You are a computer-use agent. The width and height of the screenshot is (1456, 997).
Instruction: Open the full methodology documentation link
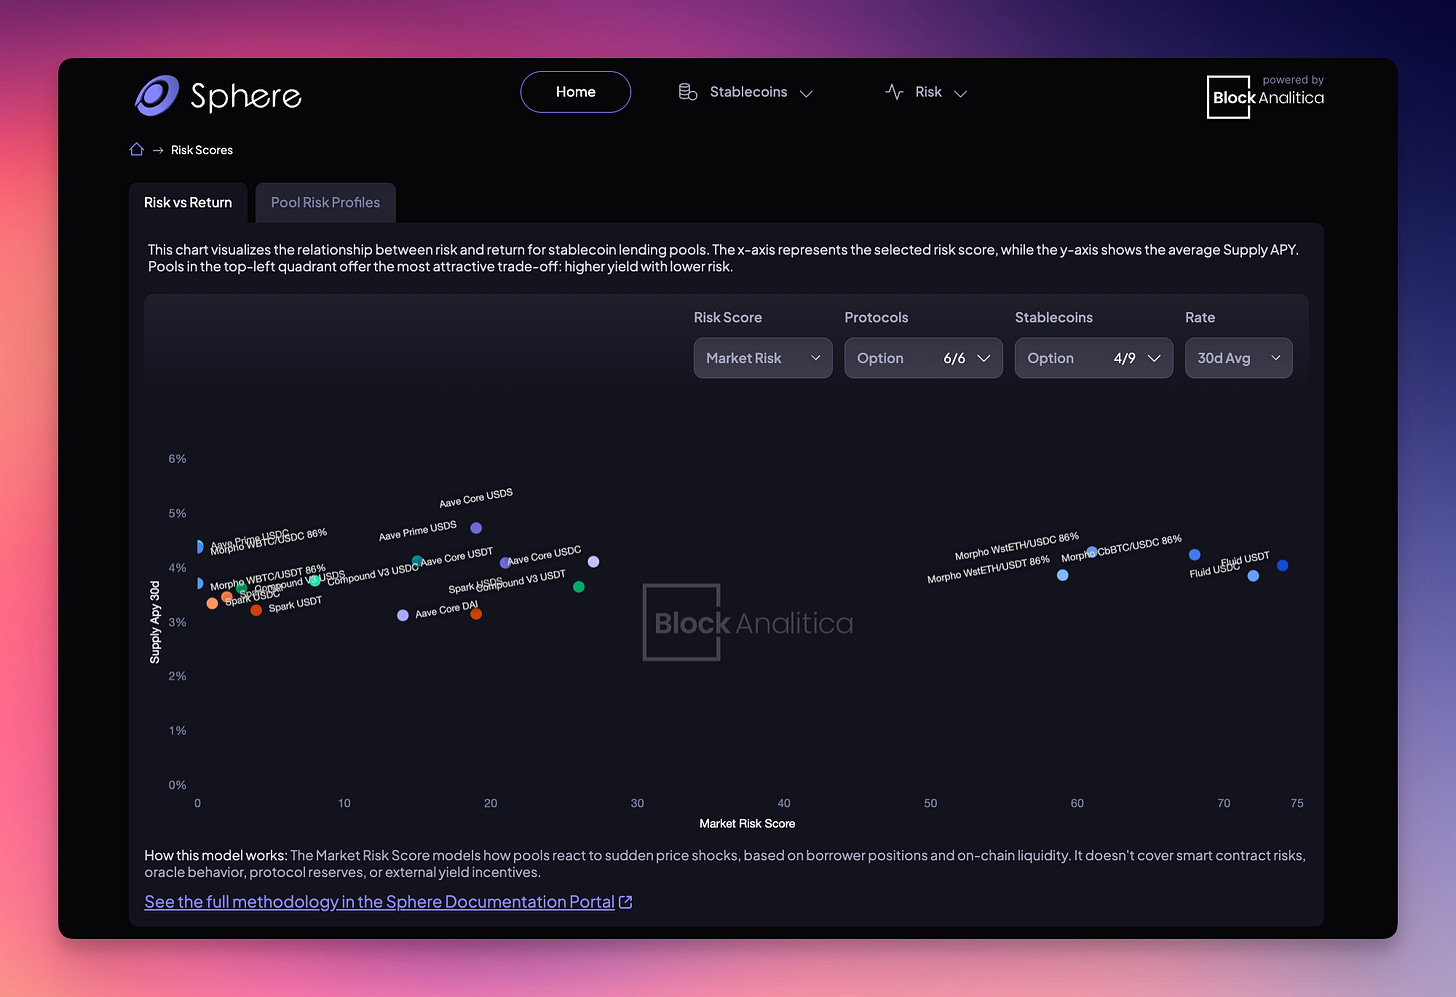click(x=388, y=902)
